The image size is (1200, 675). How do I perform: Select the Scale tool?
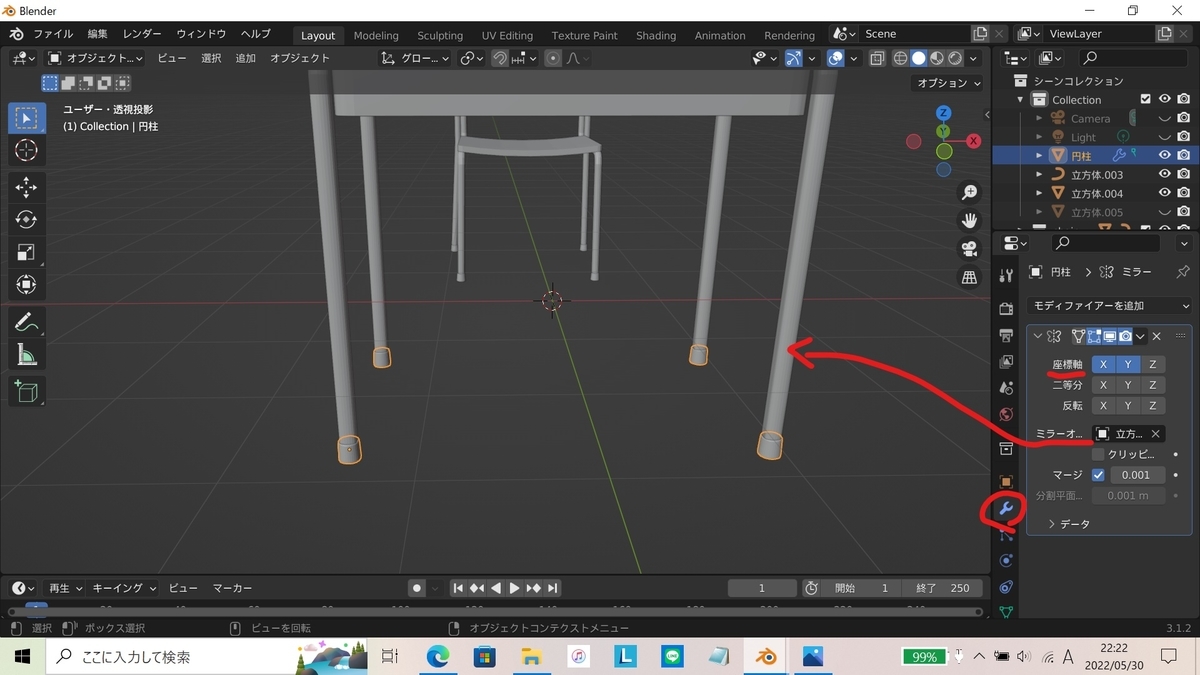pos(27,253)
